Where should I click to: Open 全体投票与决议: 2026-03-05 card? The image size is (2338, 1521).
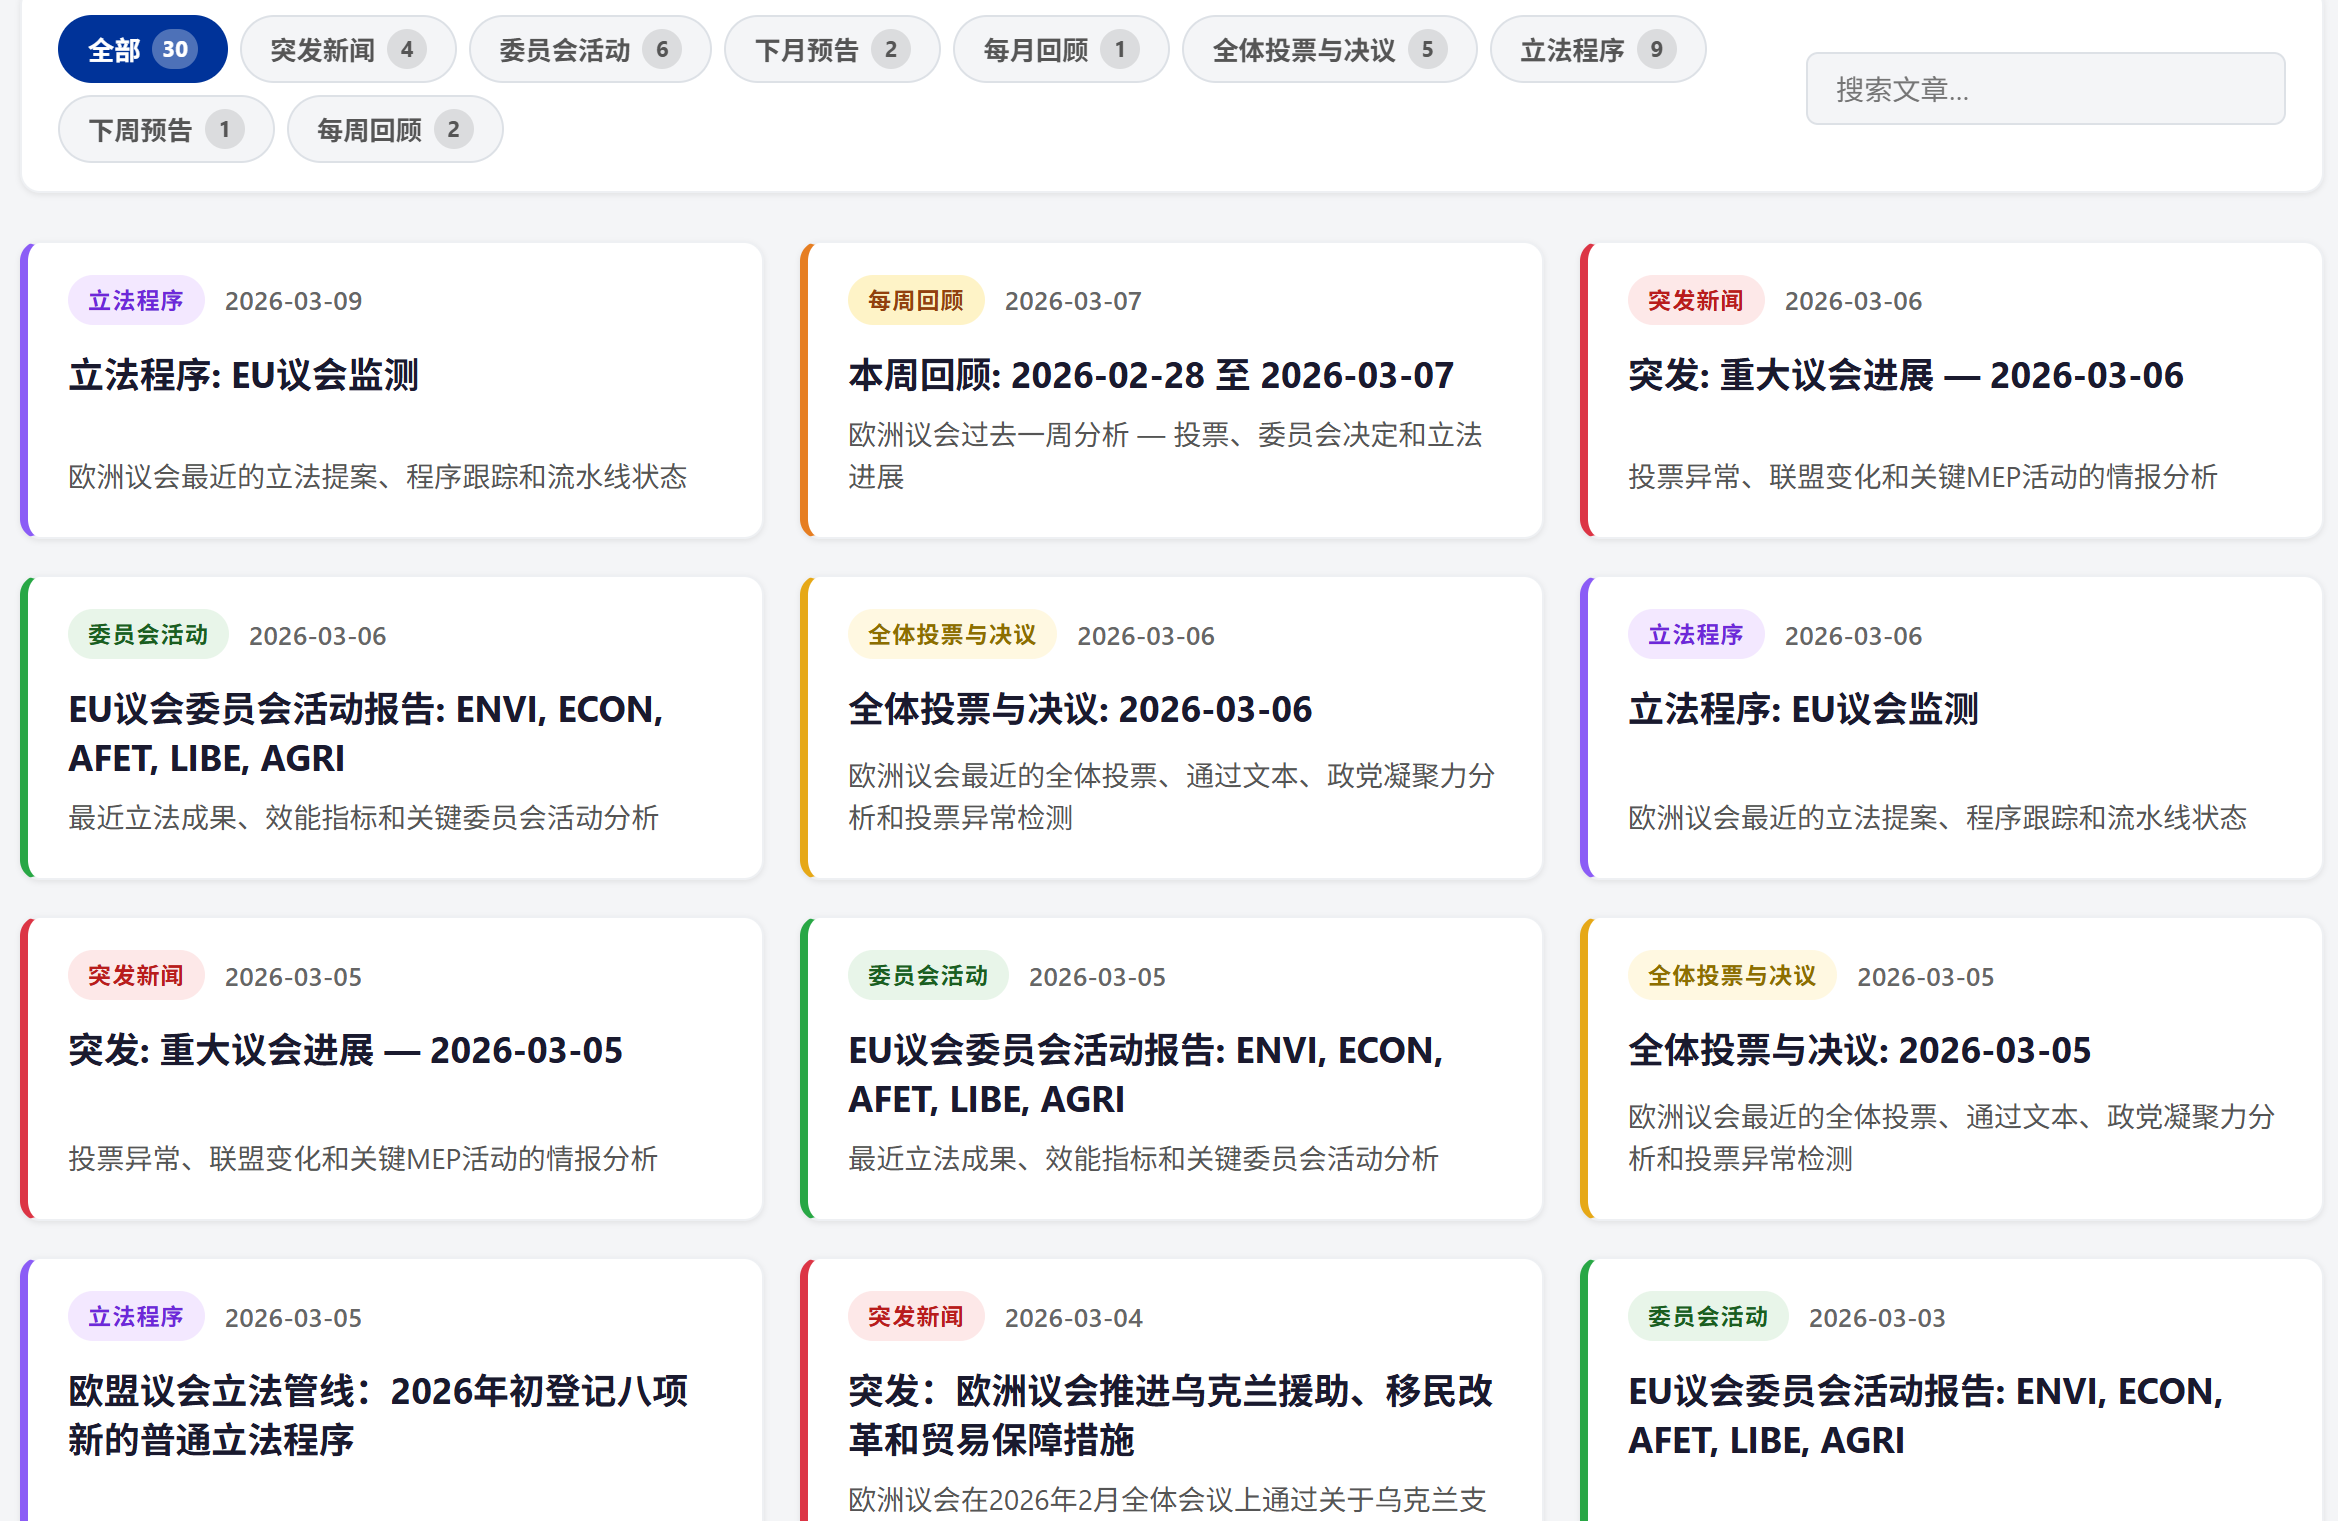click(1859, 1050)
